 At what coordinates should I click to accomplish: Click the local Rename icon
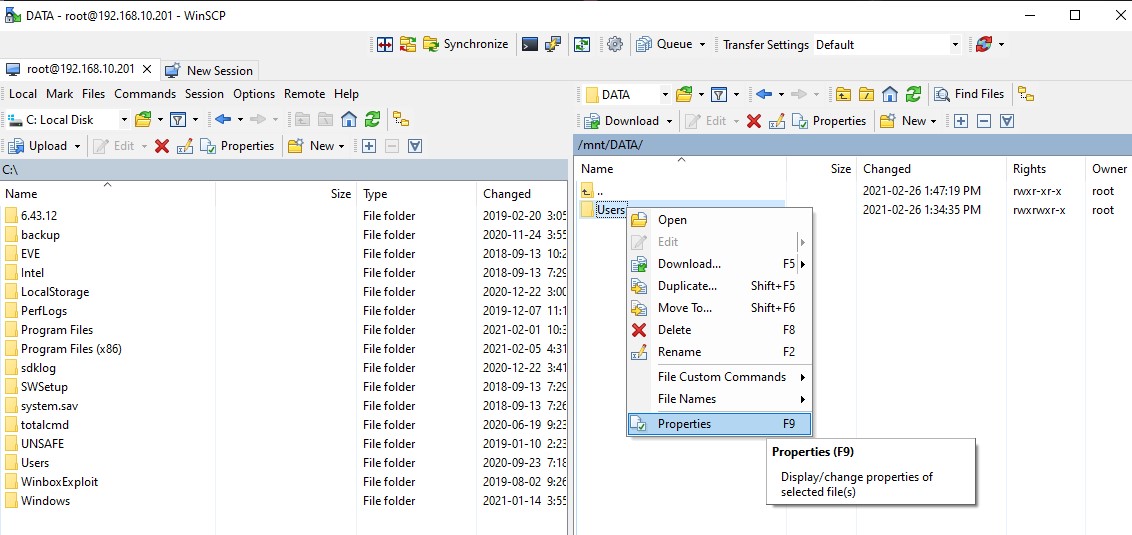(185, 146)
